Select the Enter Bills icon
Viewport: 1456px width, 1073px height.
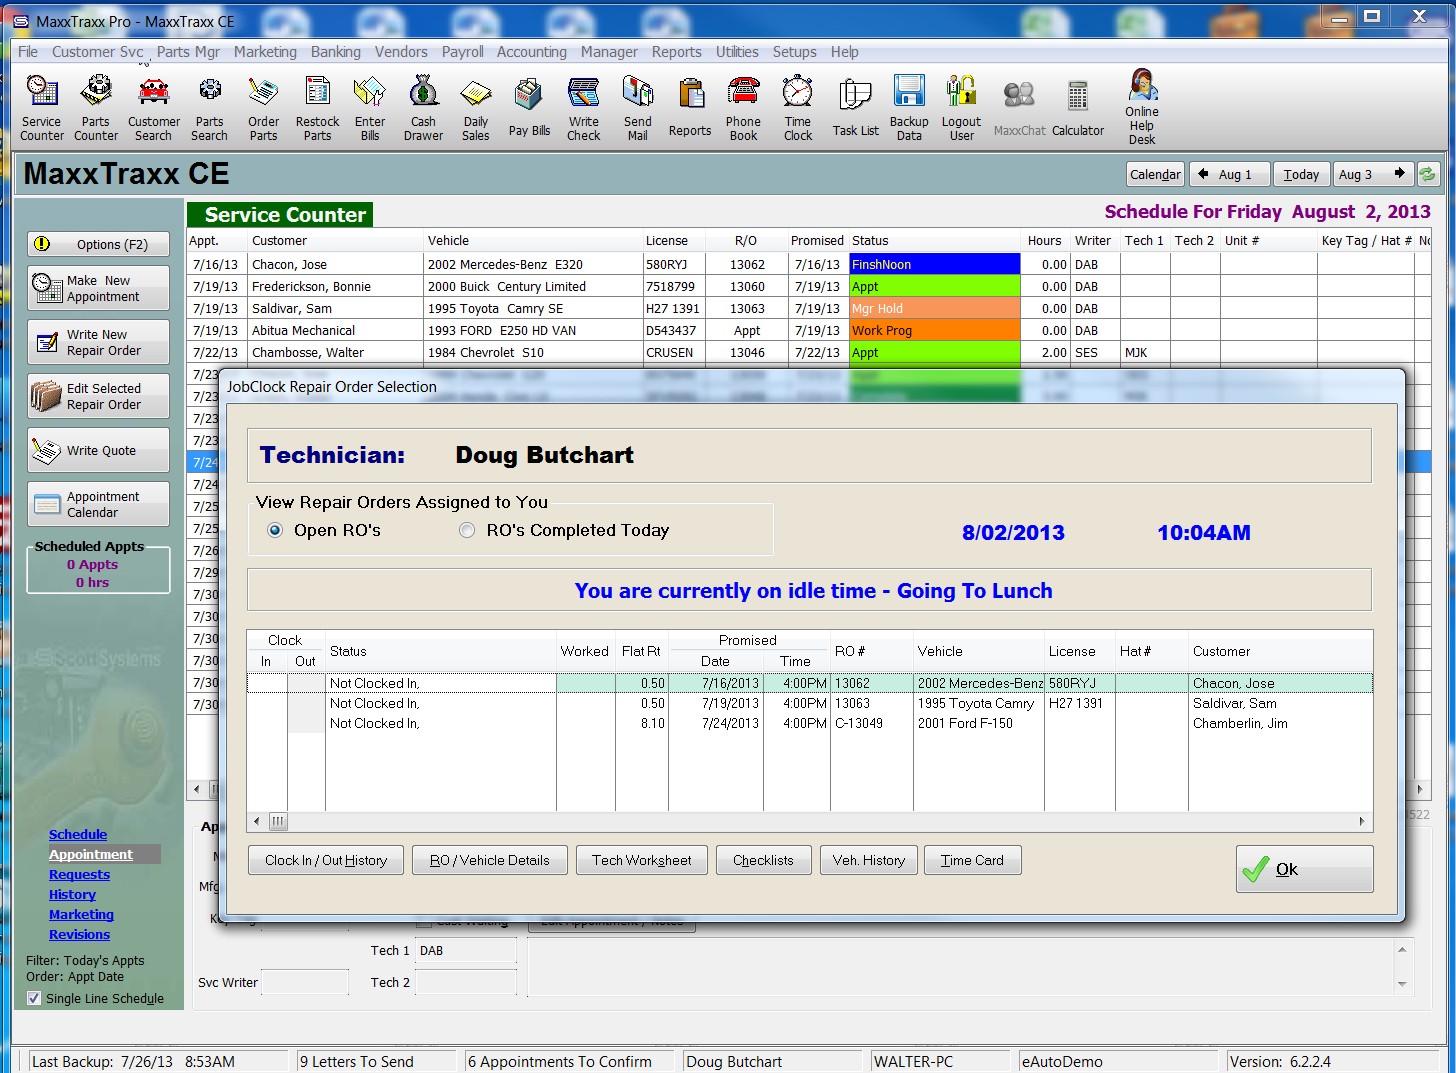370,107
